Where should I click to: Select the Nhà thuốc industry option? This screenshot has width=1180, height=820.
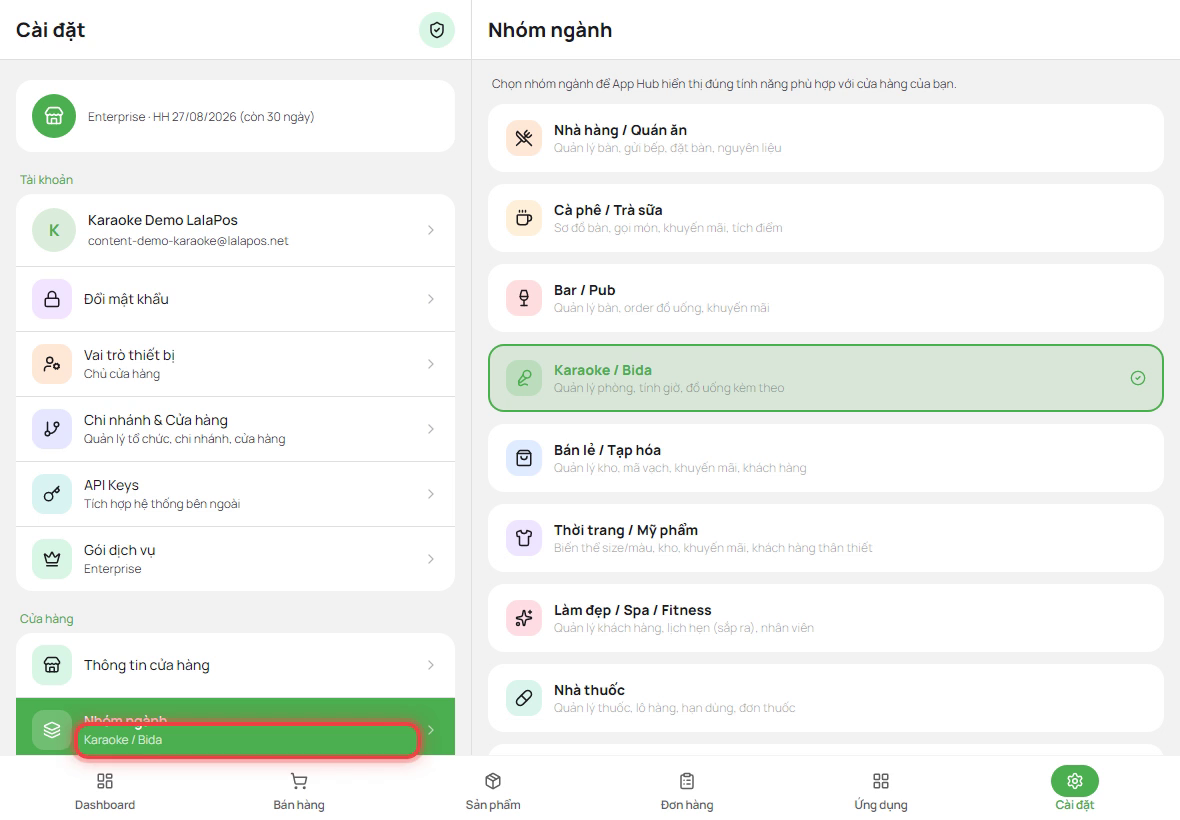tap(826, 698)
